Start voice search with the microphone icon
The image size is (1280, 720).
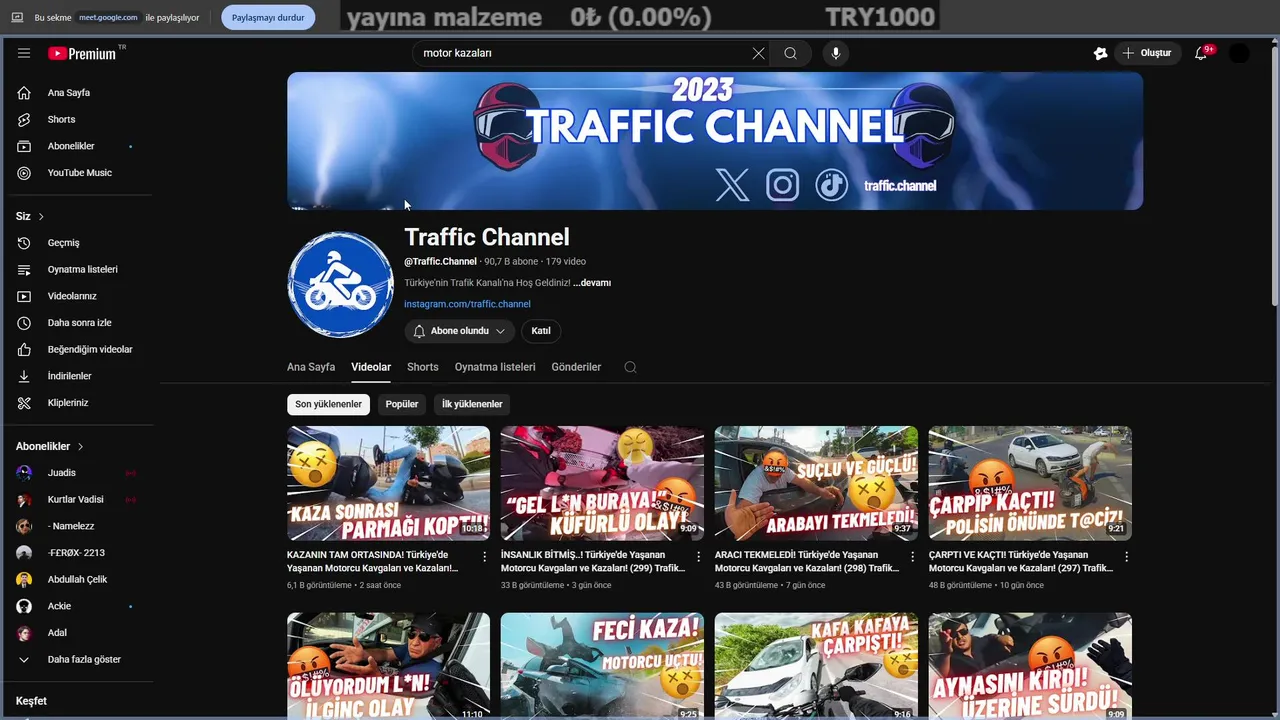[x=836, y=53]
